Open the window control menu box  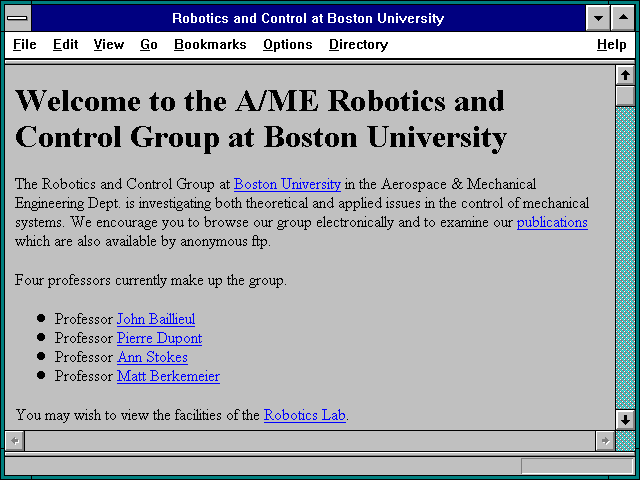(x=18, y=18)
